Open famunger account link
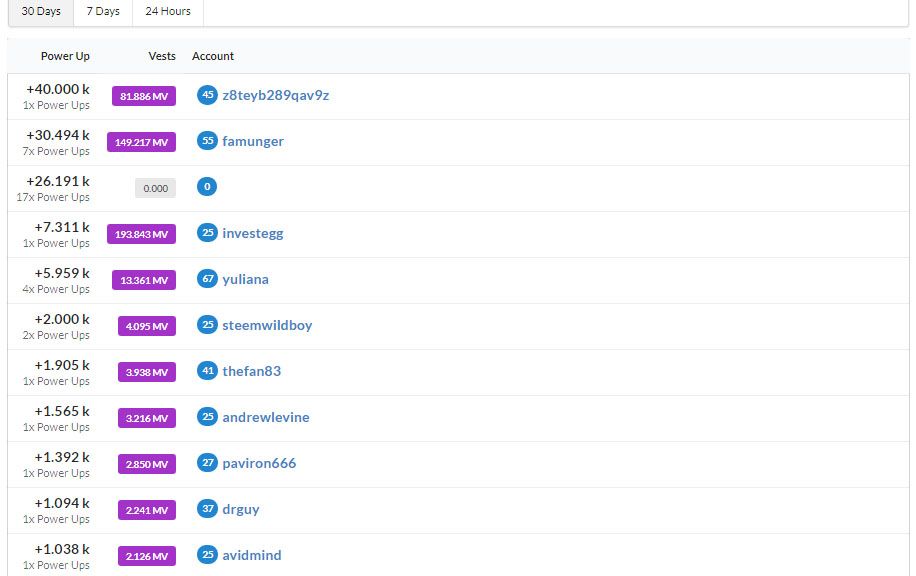Viewport: 916px width, 576px height. [x=253, y=141]
